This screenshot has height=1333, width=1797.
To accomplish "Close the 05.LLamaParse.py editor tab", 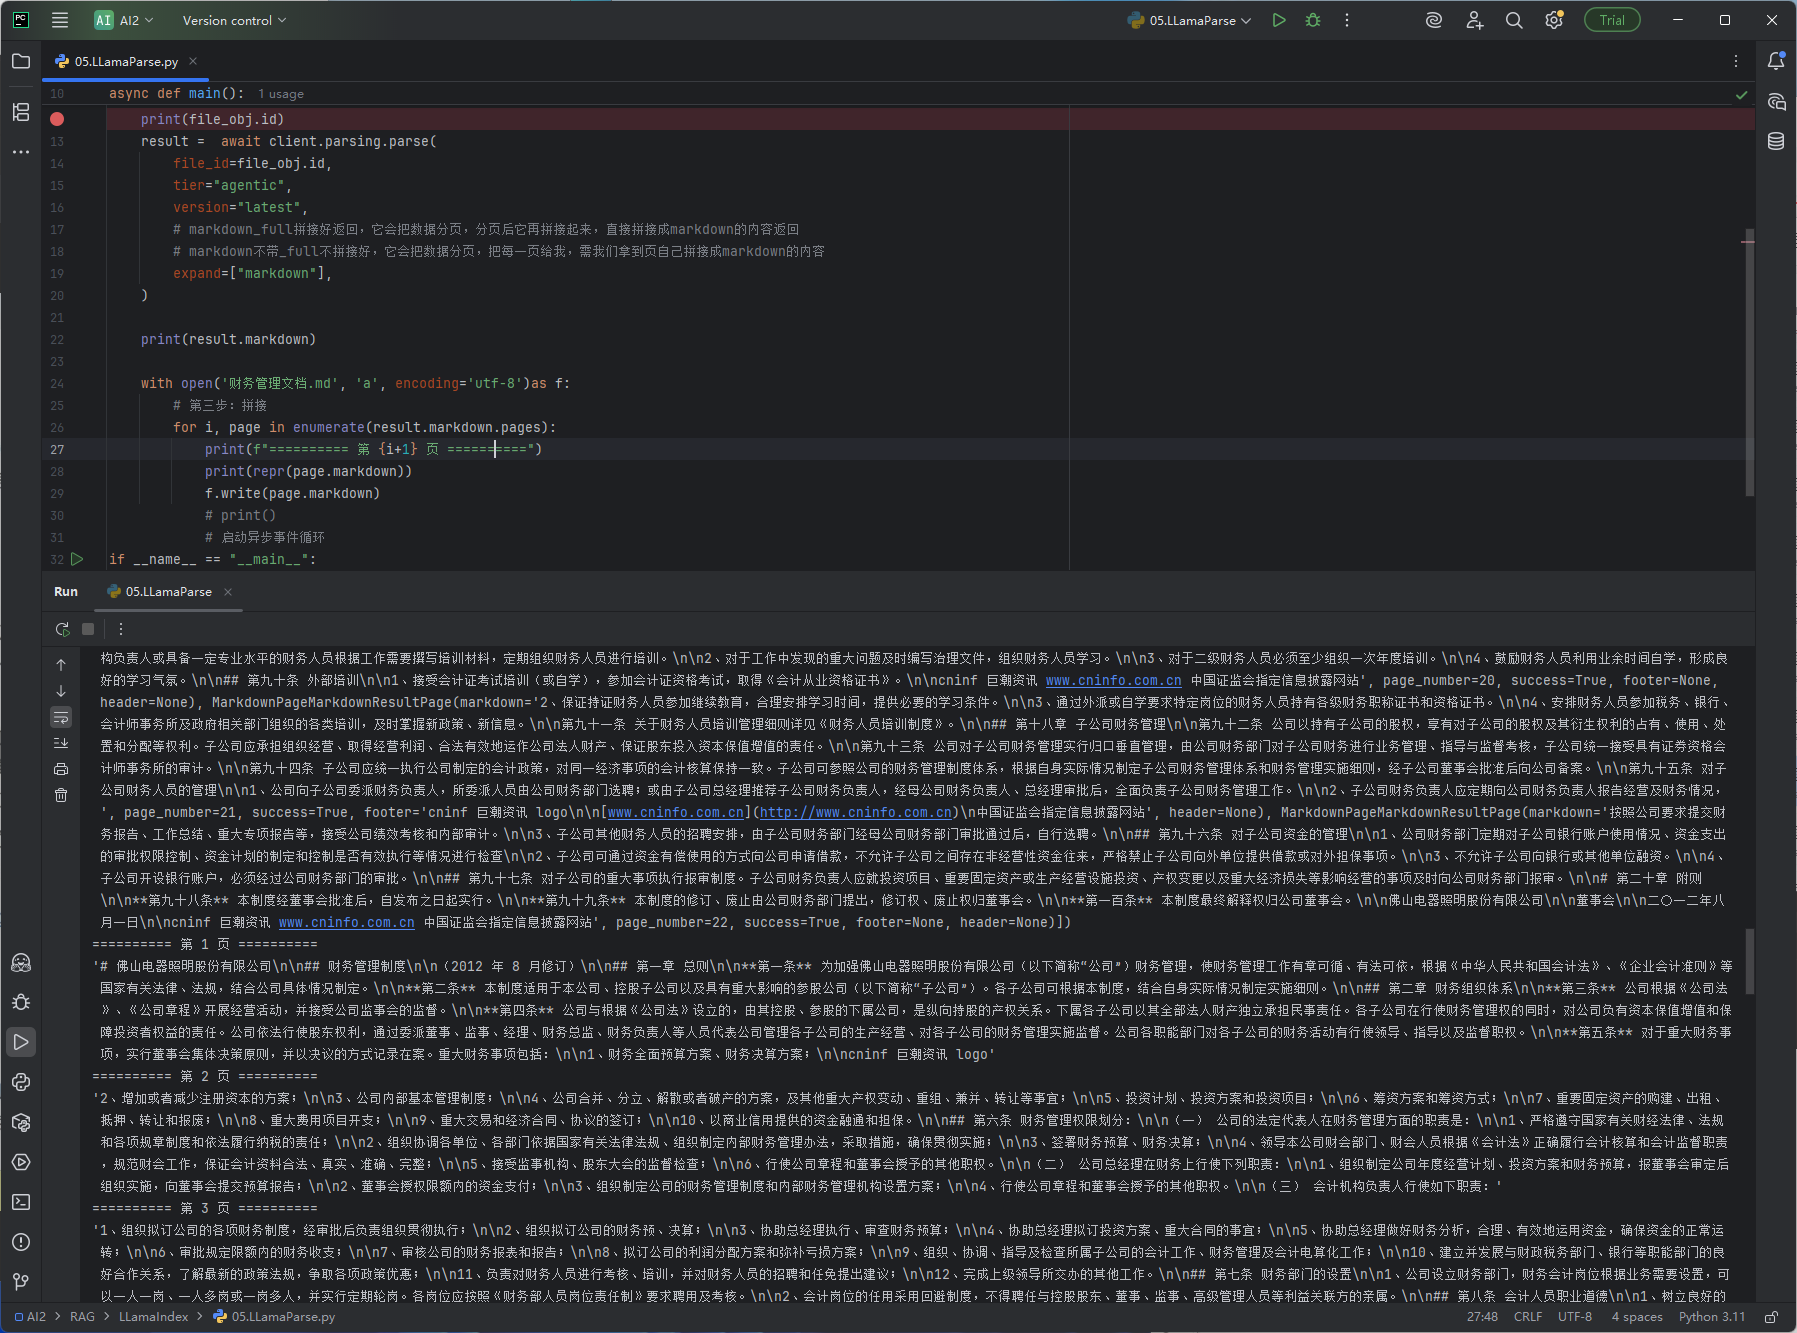I will 193,61.
